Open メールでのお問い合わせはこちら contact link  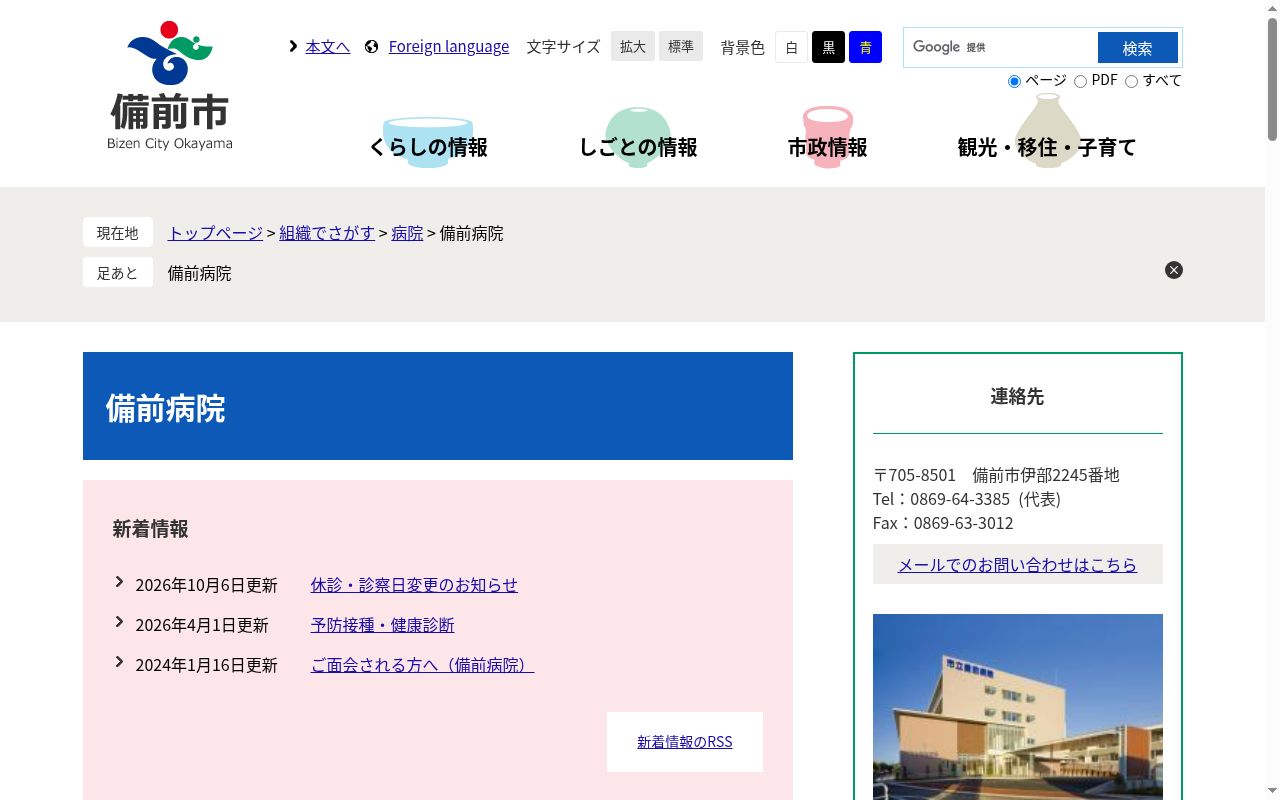(1018, 565)
